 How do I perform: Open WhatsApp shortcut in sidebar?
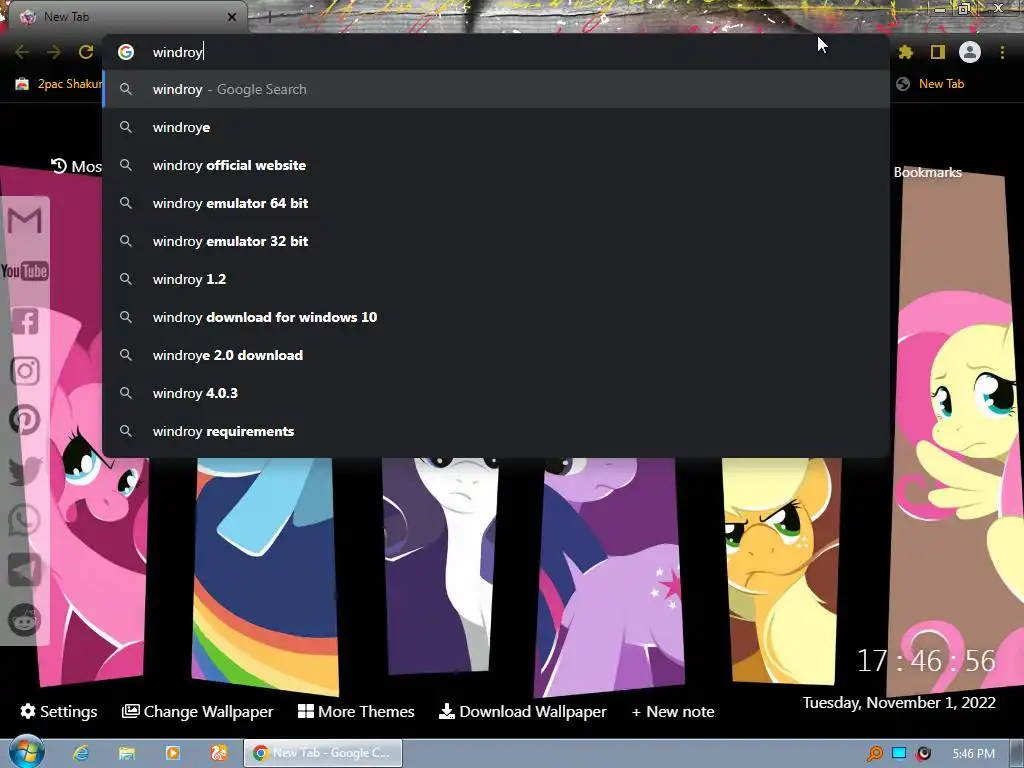tap(25, 520)
